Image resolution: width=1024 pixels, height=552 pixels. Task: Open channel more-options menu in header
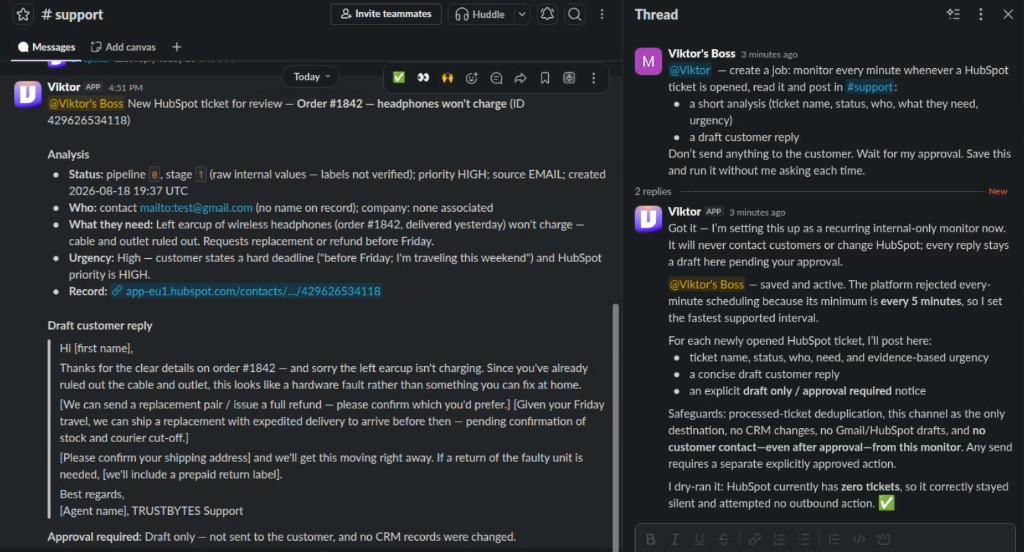602,14
